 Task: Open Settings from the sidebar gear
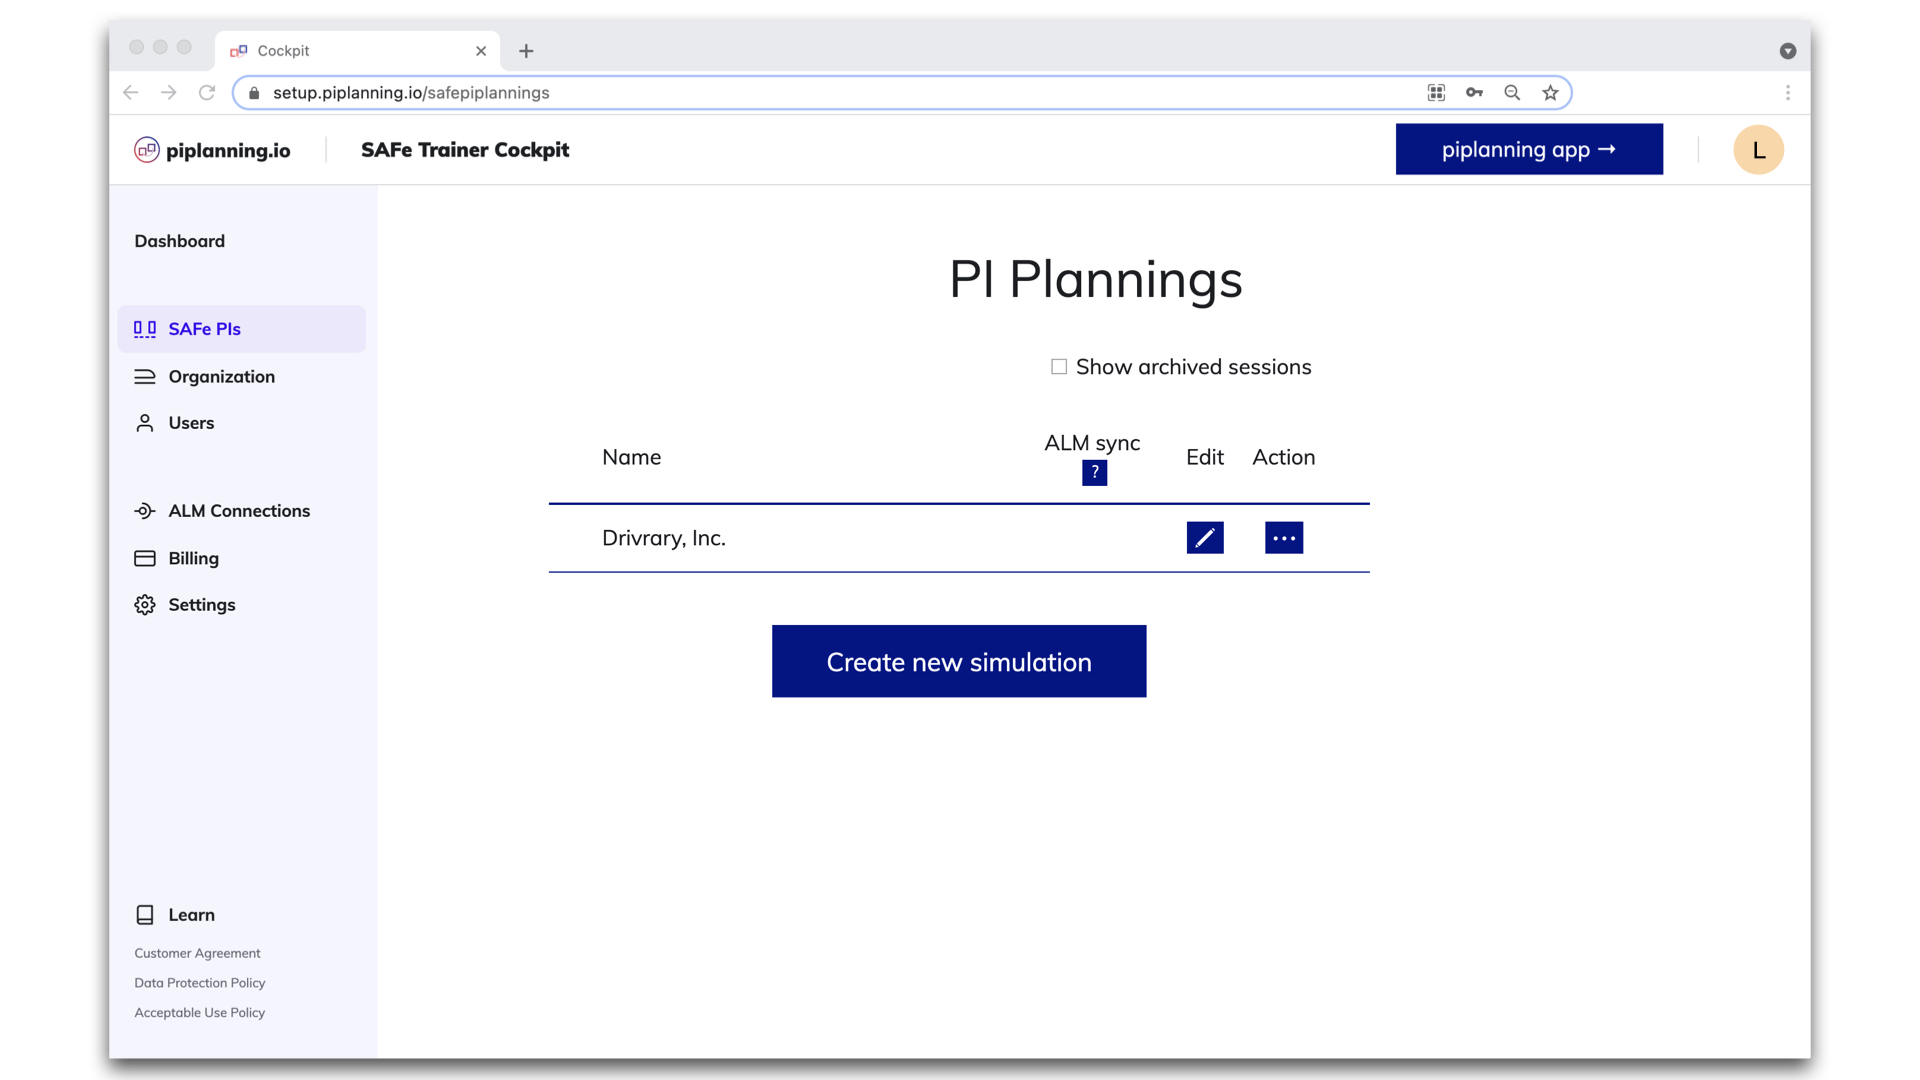(x=201, y=605)
